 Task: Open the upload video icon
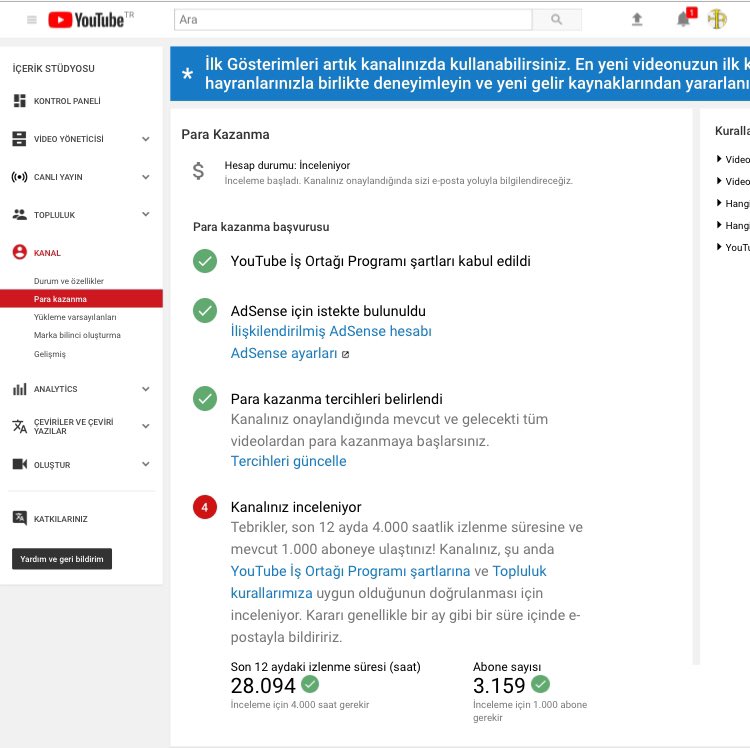(637, 20)
